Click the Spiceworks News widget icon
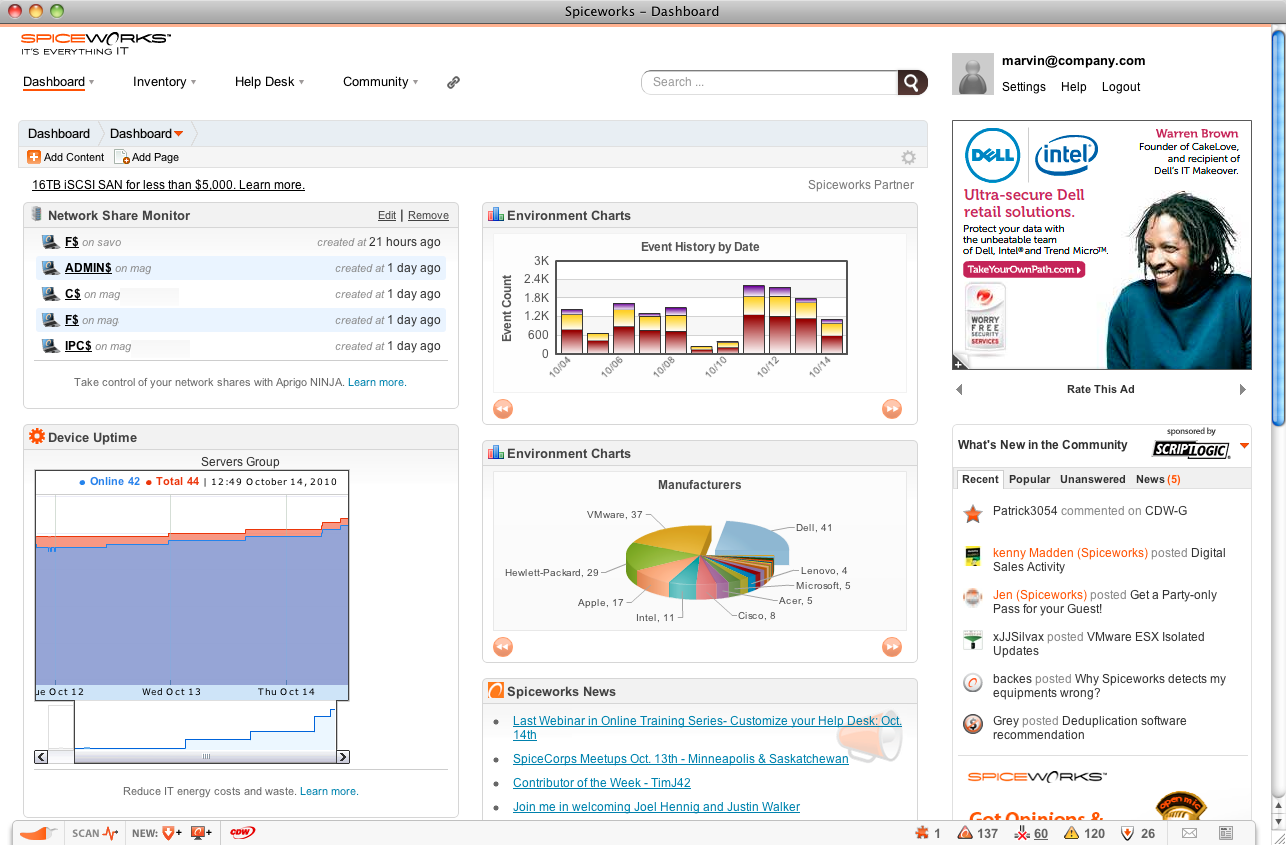 [496, 691]
